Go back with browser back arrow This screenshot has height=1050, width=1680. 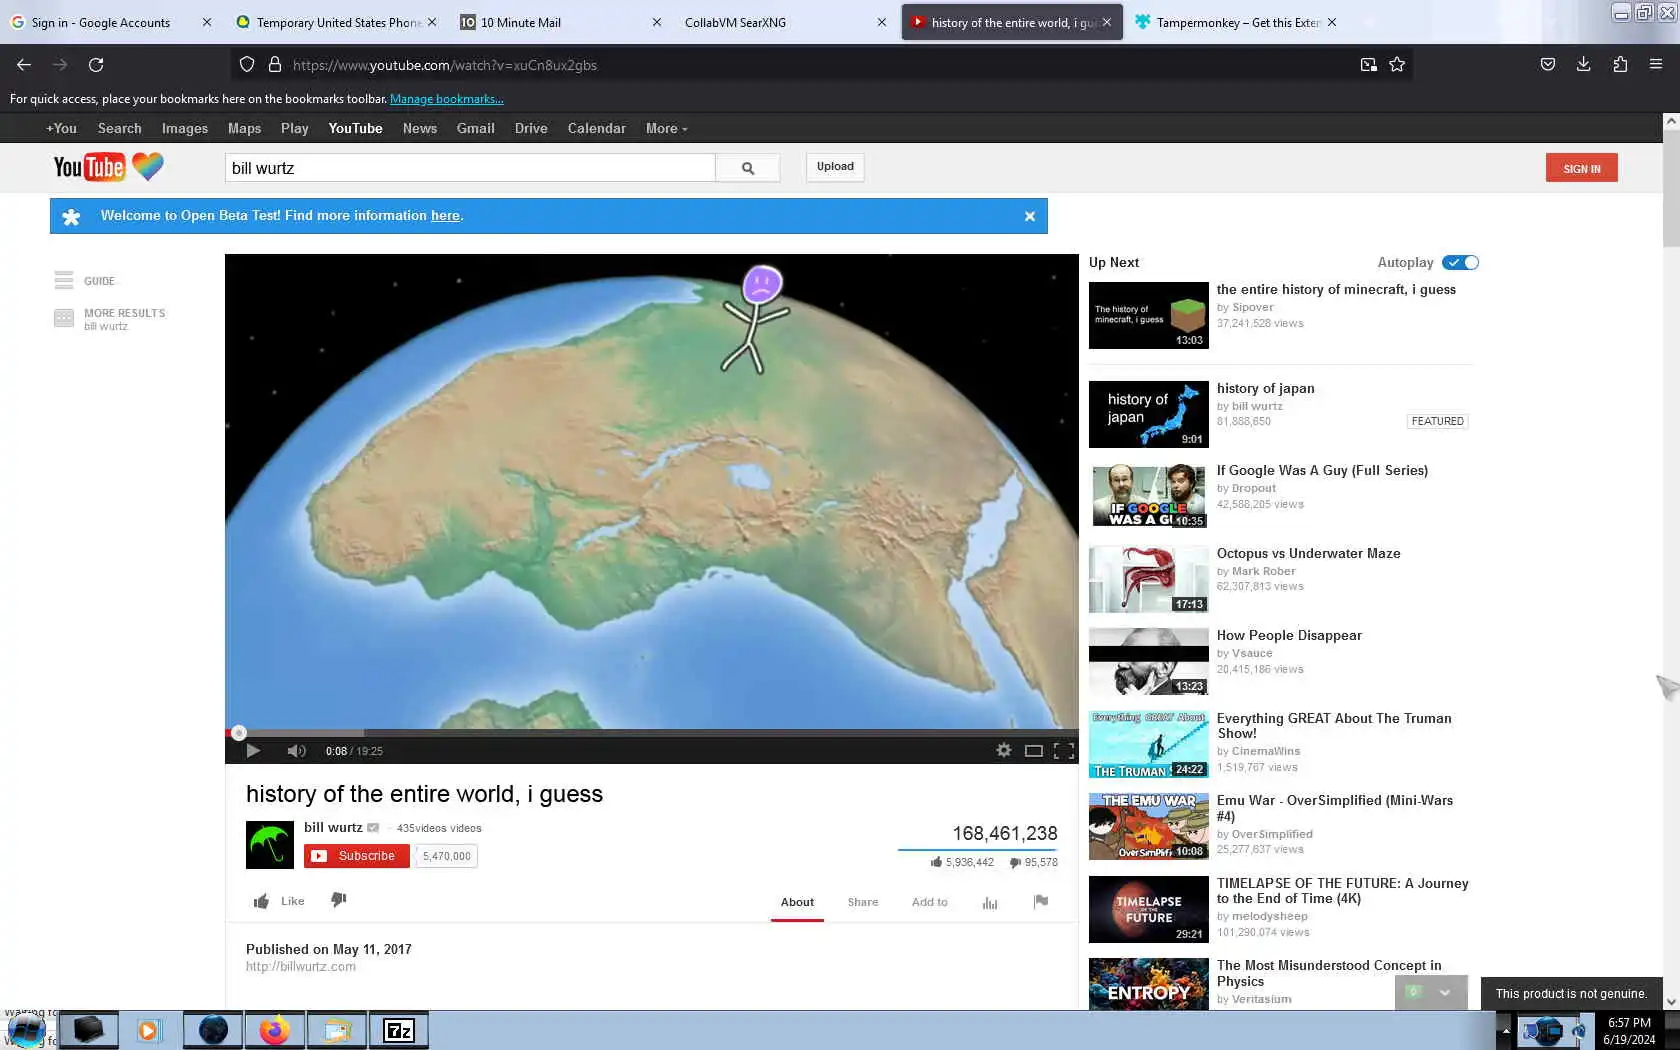pos(24,65)
